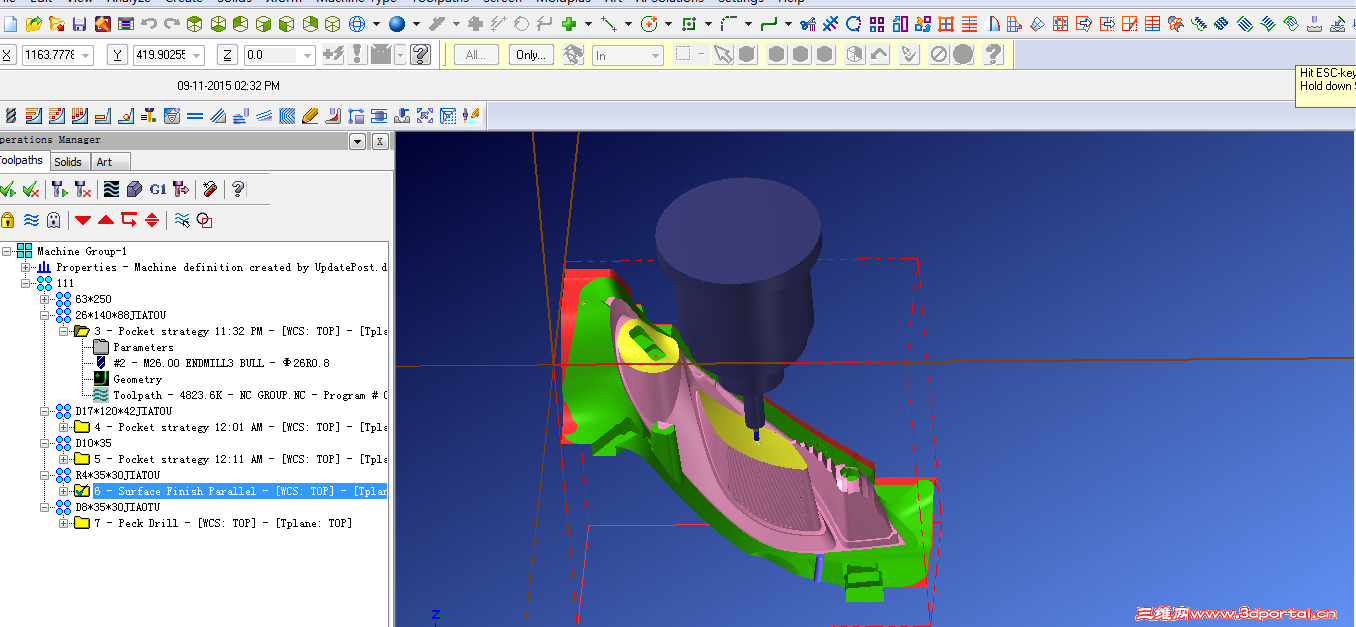Move the insert arrow up one item
1356x627 pixels.
click(x=106, y=220)
